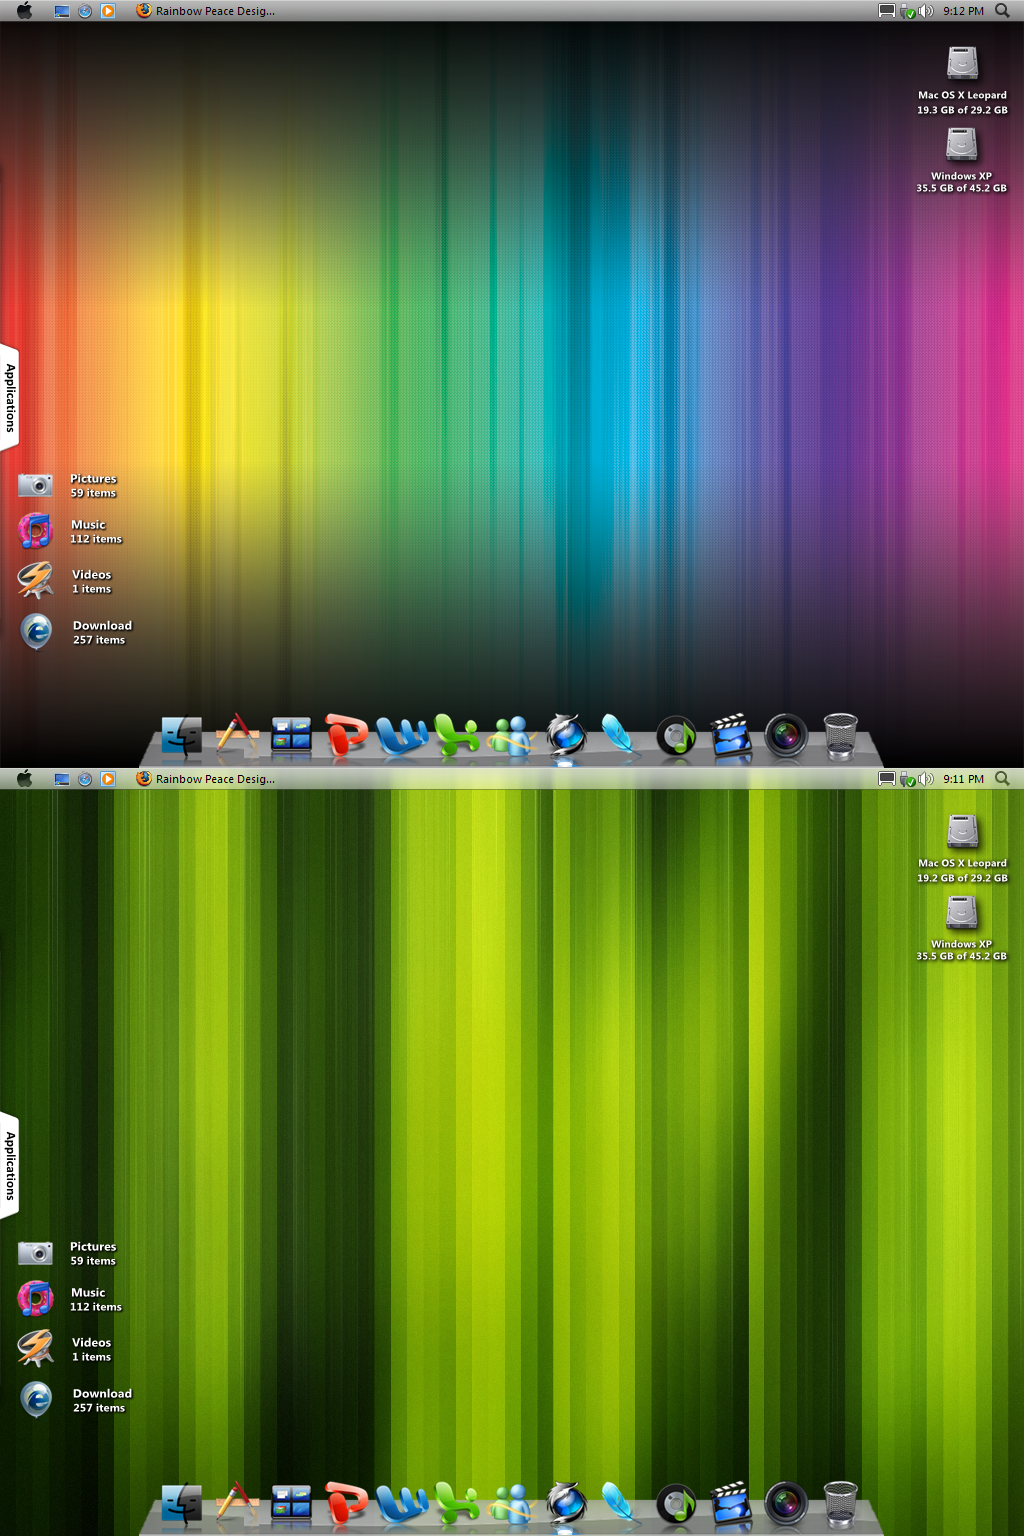The width and height of the screenshot is (1024, 1536).
Task: Open the Pictures folder on green desktop
Action: pos(36,1254)
